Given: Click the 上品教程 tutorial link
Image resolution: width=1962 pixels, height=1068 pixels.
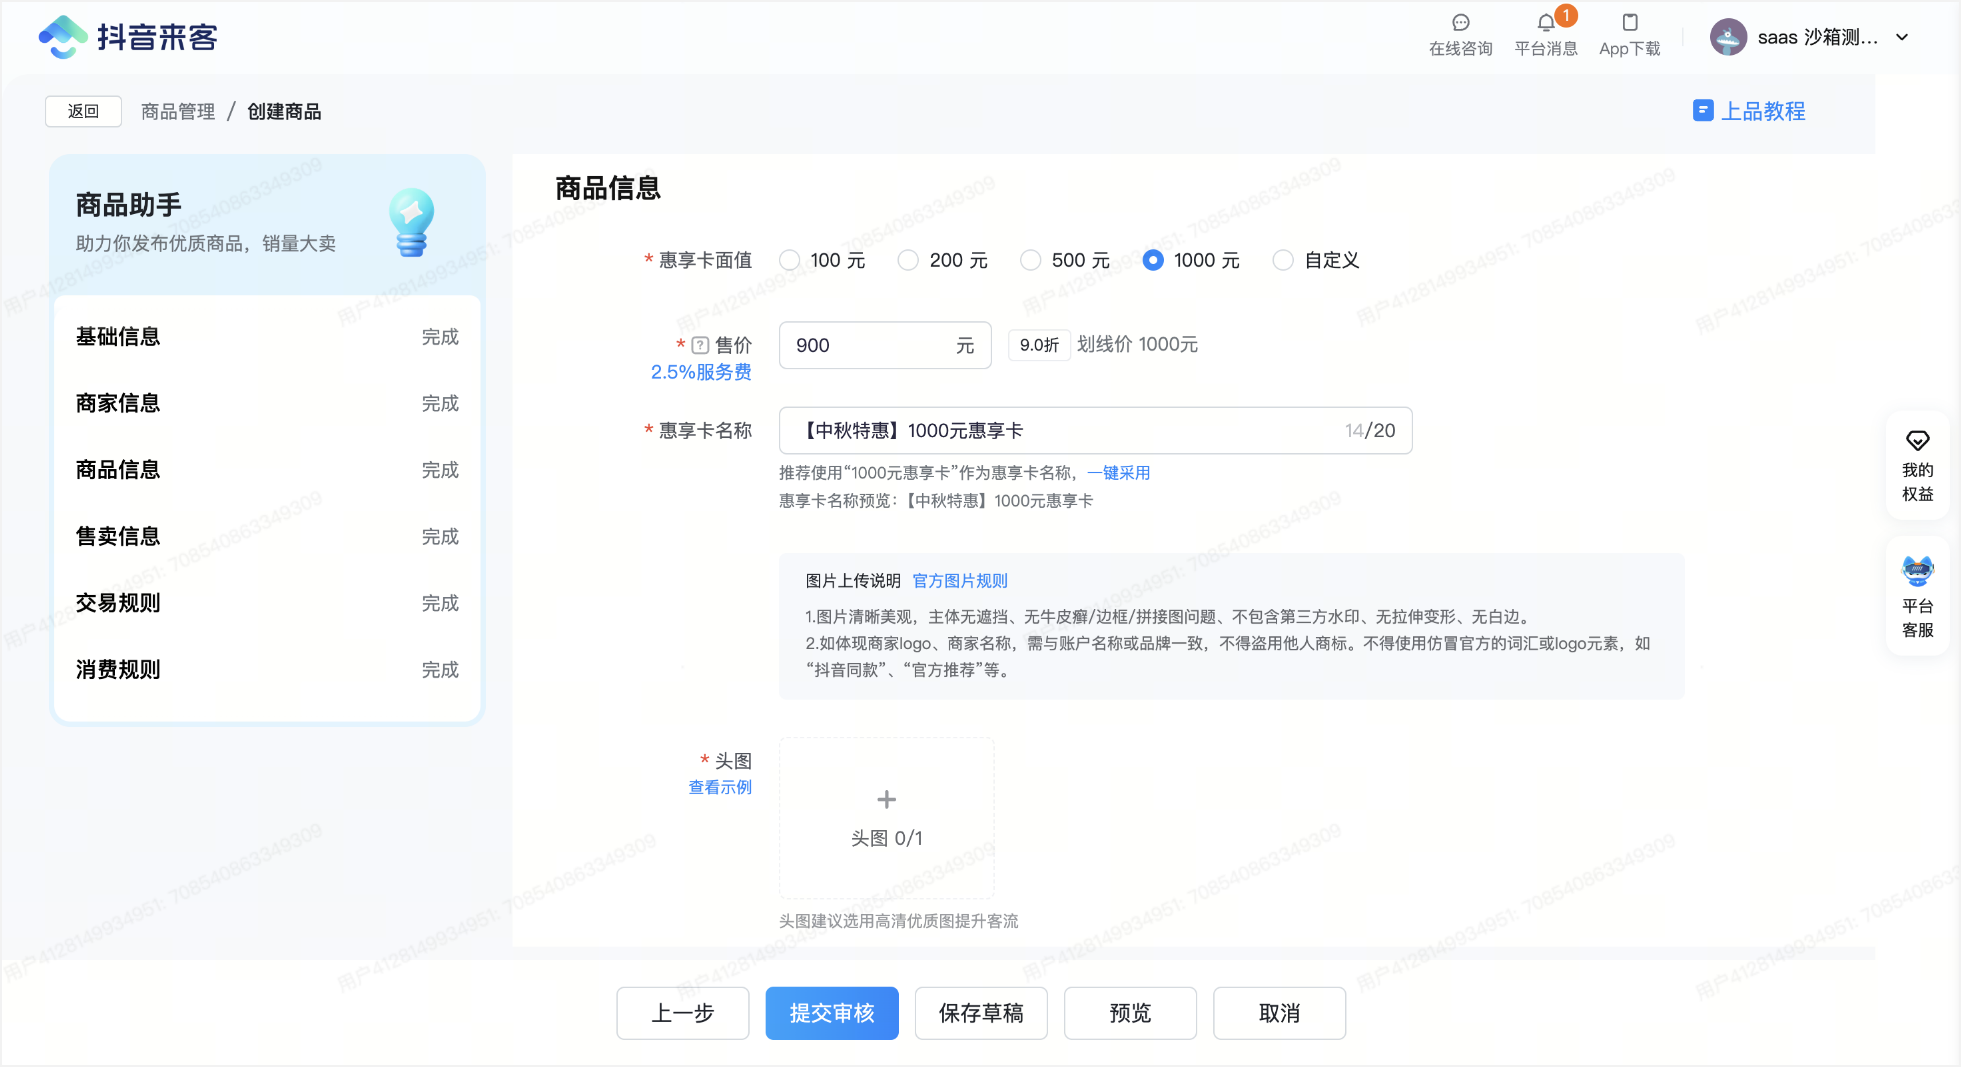Looking at the screenshot, I should (1749, 111).
